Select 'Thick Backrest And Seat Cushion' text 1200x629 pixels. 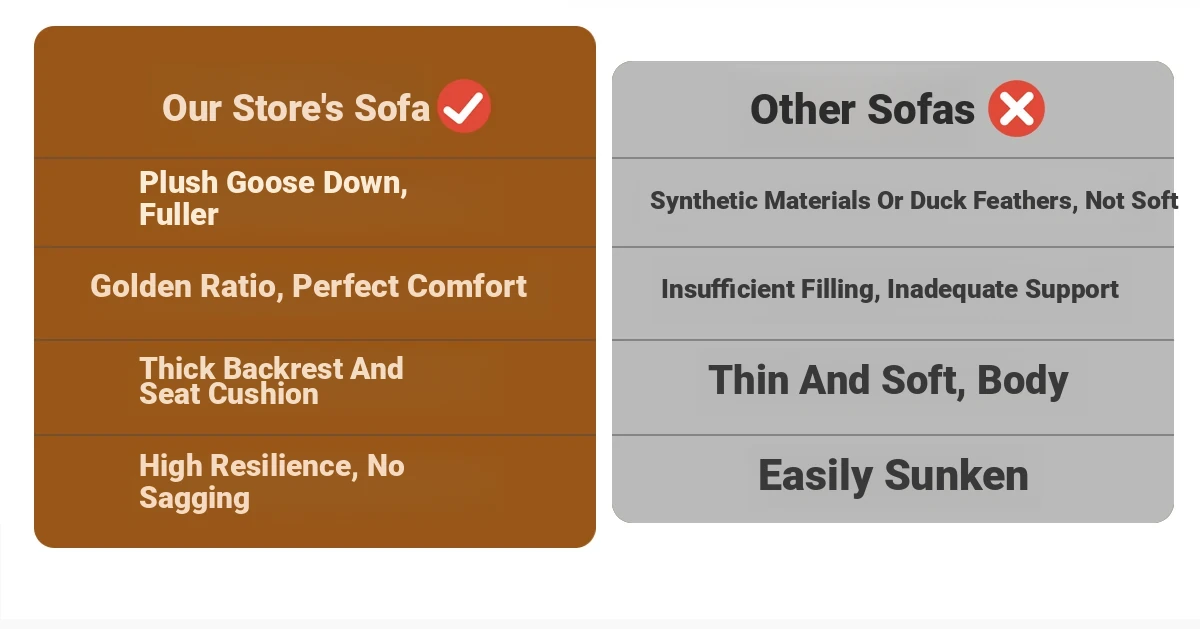pos(271,381)
